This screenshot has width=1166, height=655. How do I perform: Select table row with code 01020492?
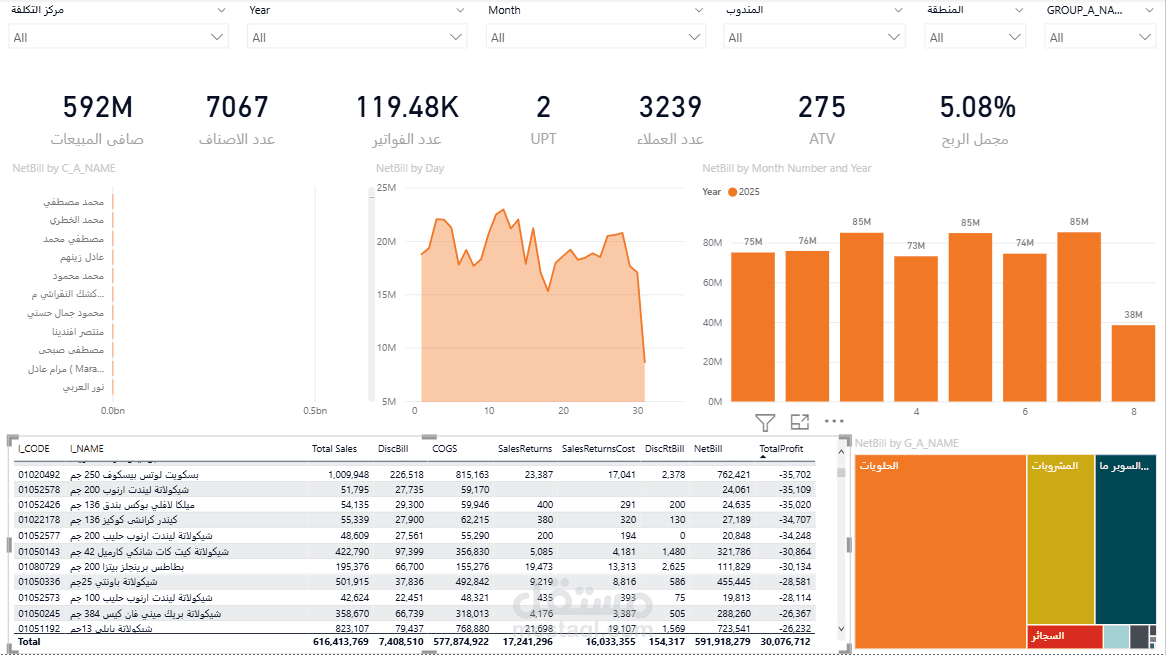pos(415,474)
